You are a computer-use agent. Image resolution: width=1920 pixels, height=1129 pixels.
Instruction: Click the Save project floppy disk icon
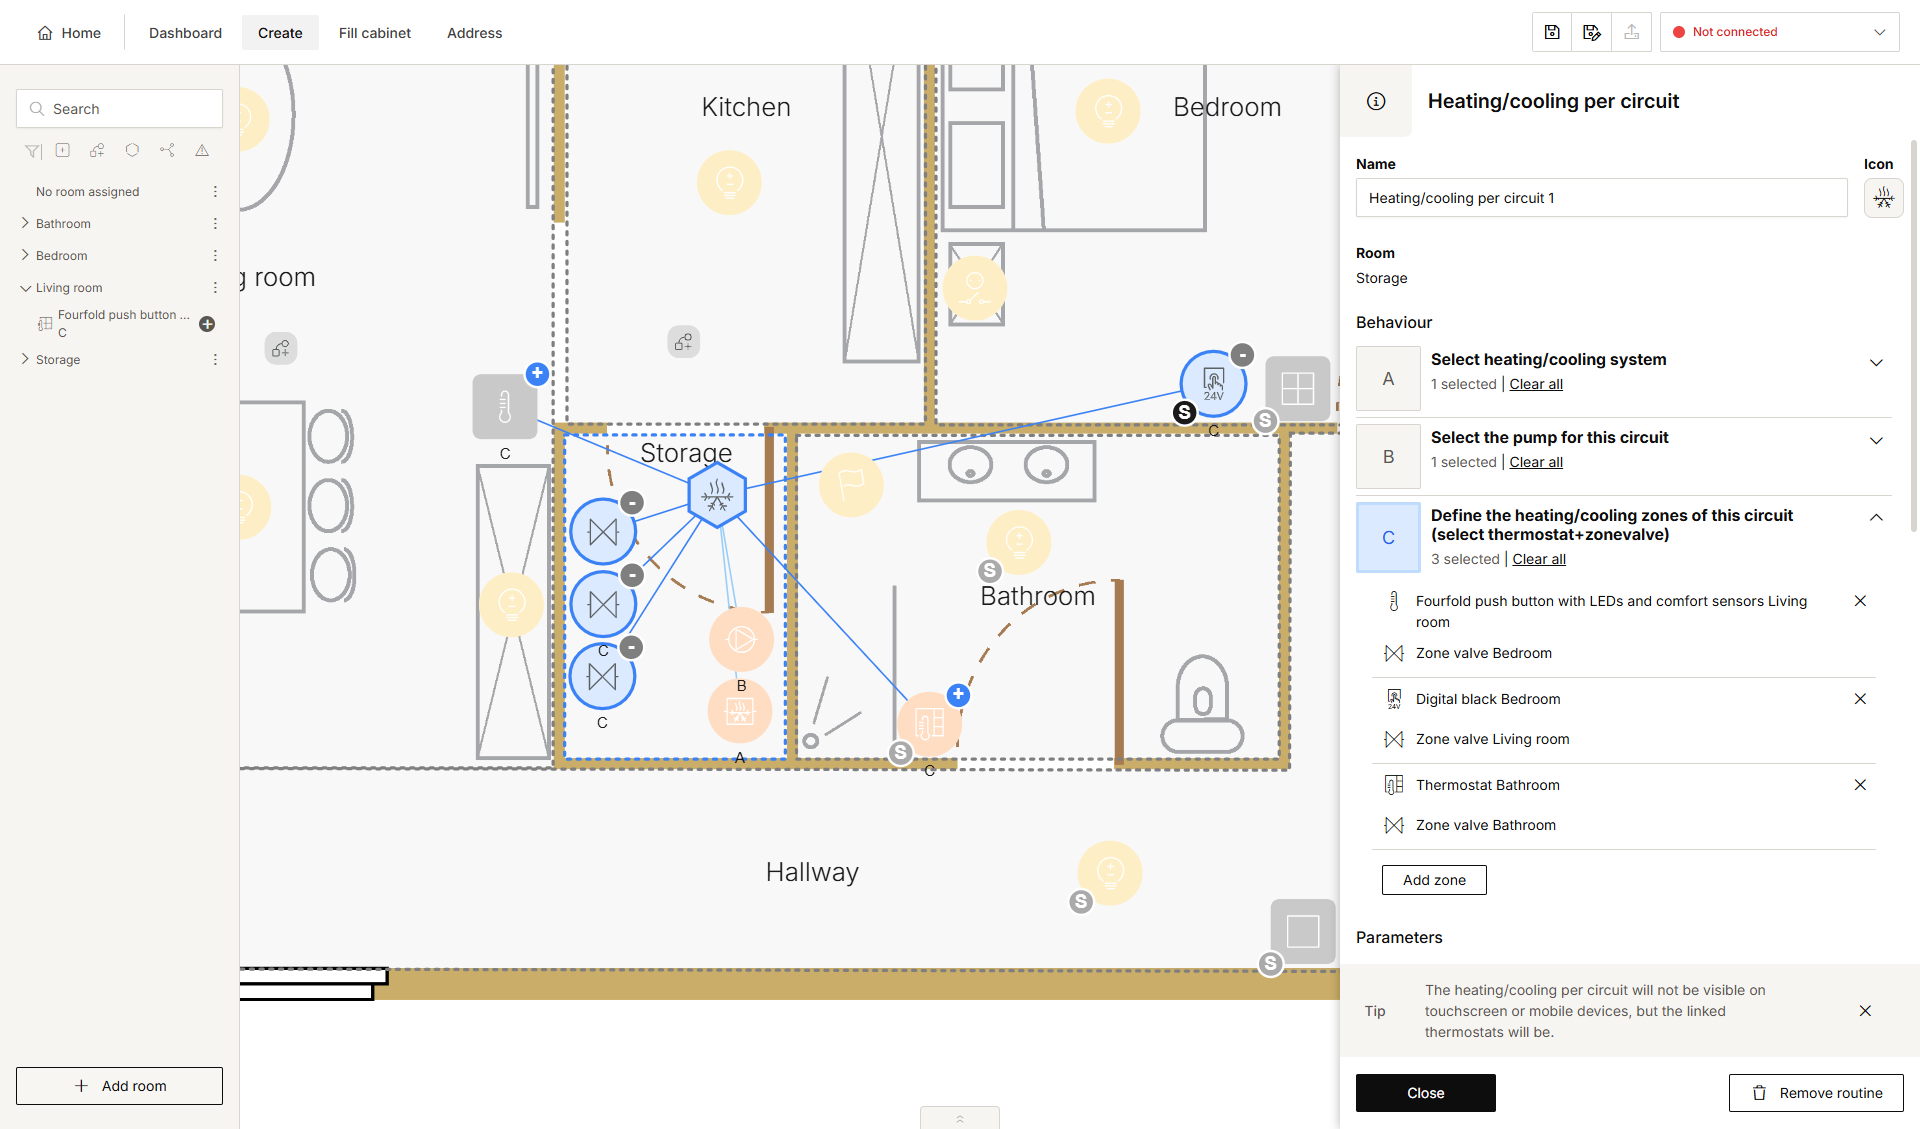coord(1552,32)
